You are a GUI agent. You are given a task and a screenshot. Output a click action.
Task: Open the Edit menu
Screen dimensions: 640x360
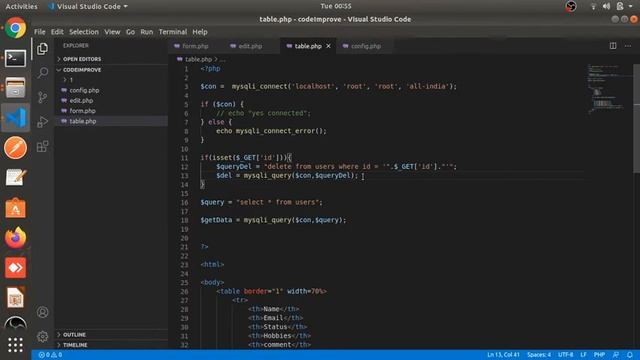point(57,32)
